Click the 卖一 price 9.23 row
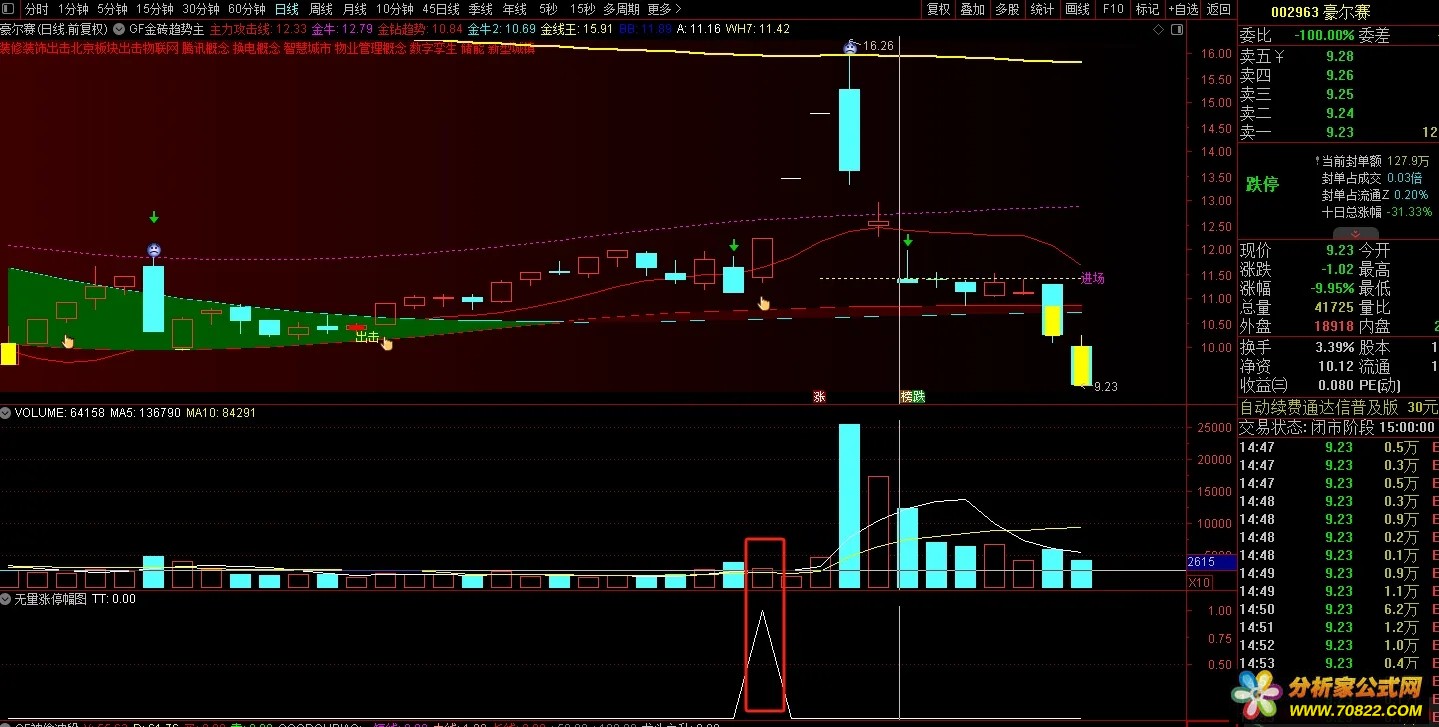 [x=1338, y=132]
